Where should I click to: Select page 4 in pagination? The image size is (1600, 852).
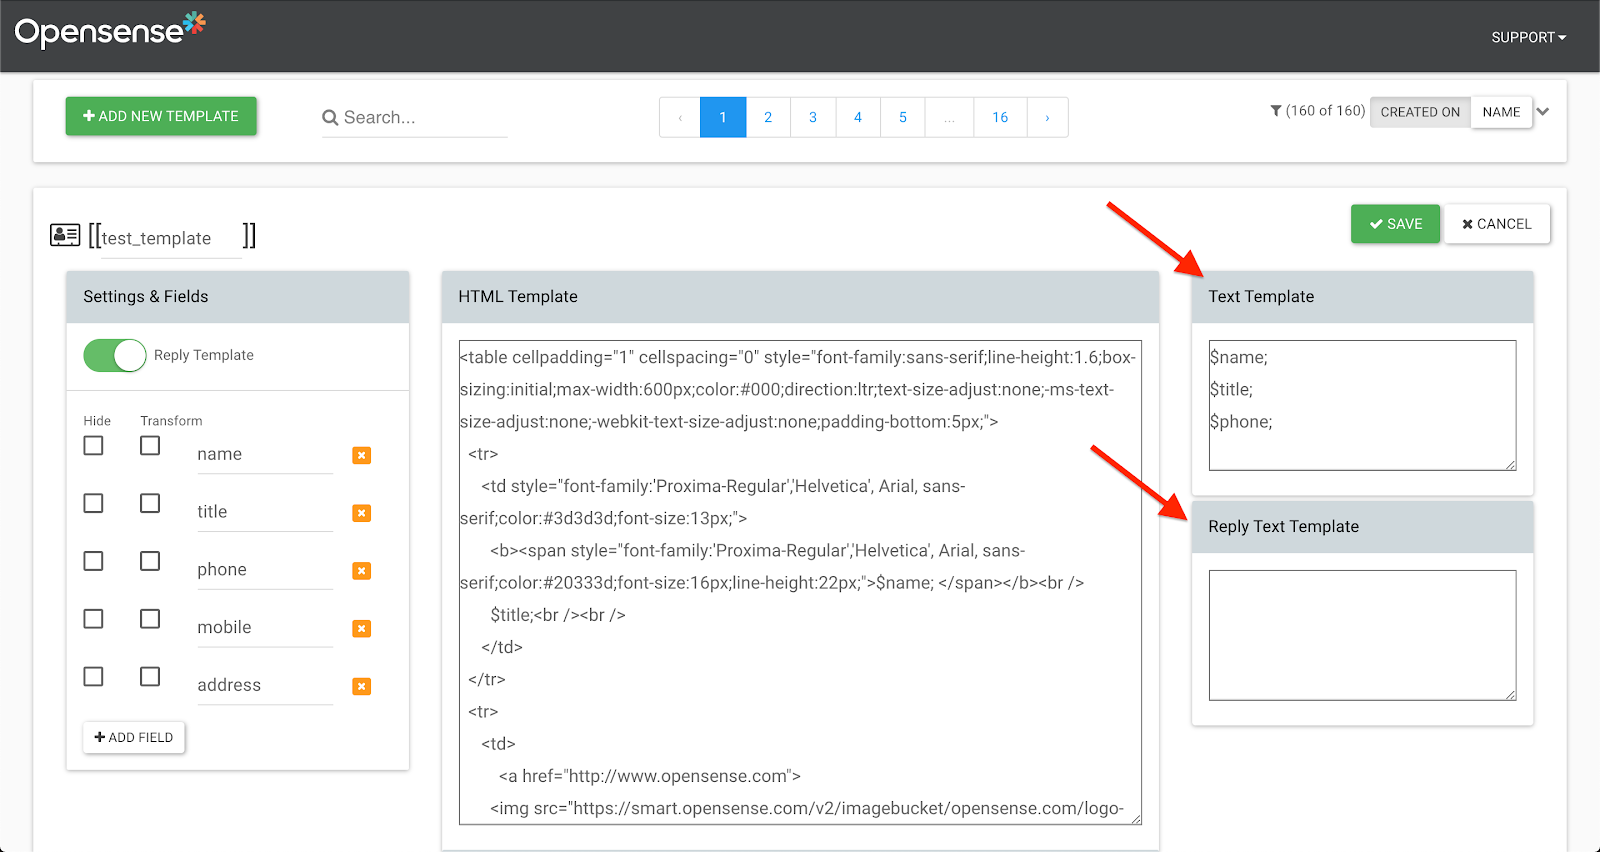[858, 117]
